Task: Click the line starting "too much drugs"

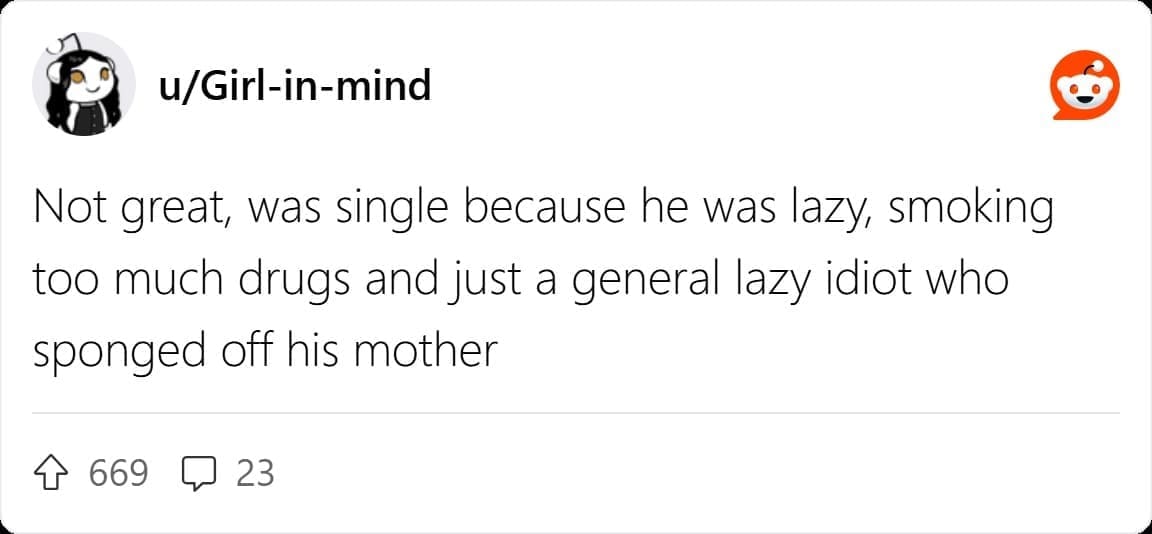Action: point(520,279)
